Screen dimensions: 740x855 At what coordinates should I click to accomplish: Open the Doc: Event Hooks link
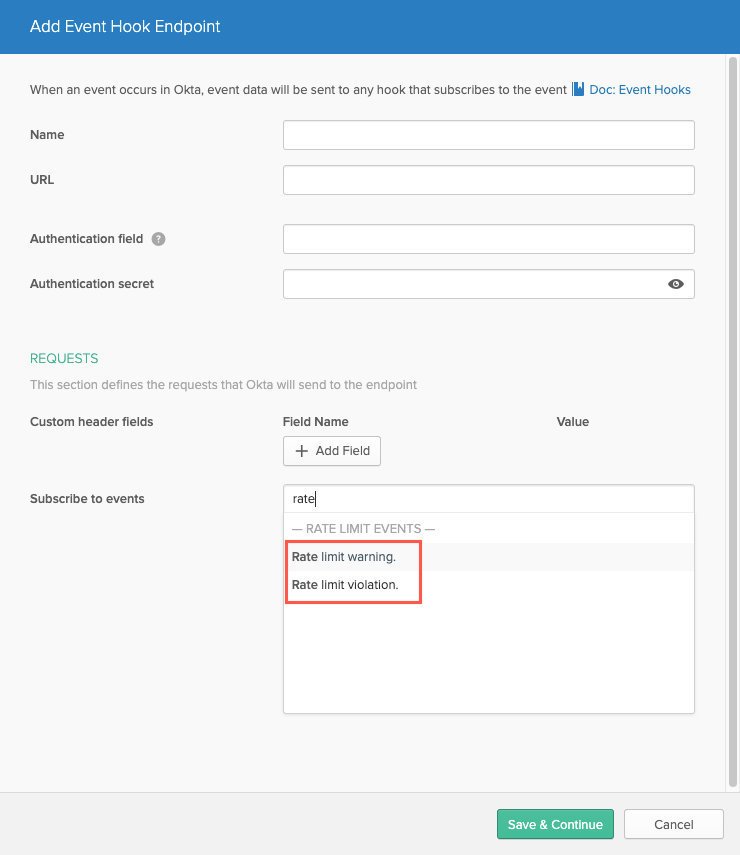[640, 90]
